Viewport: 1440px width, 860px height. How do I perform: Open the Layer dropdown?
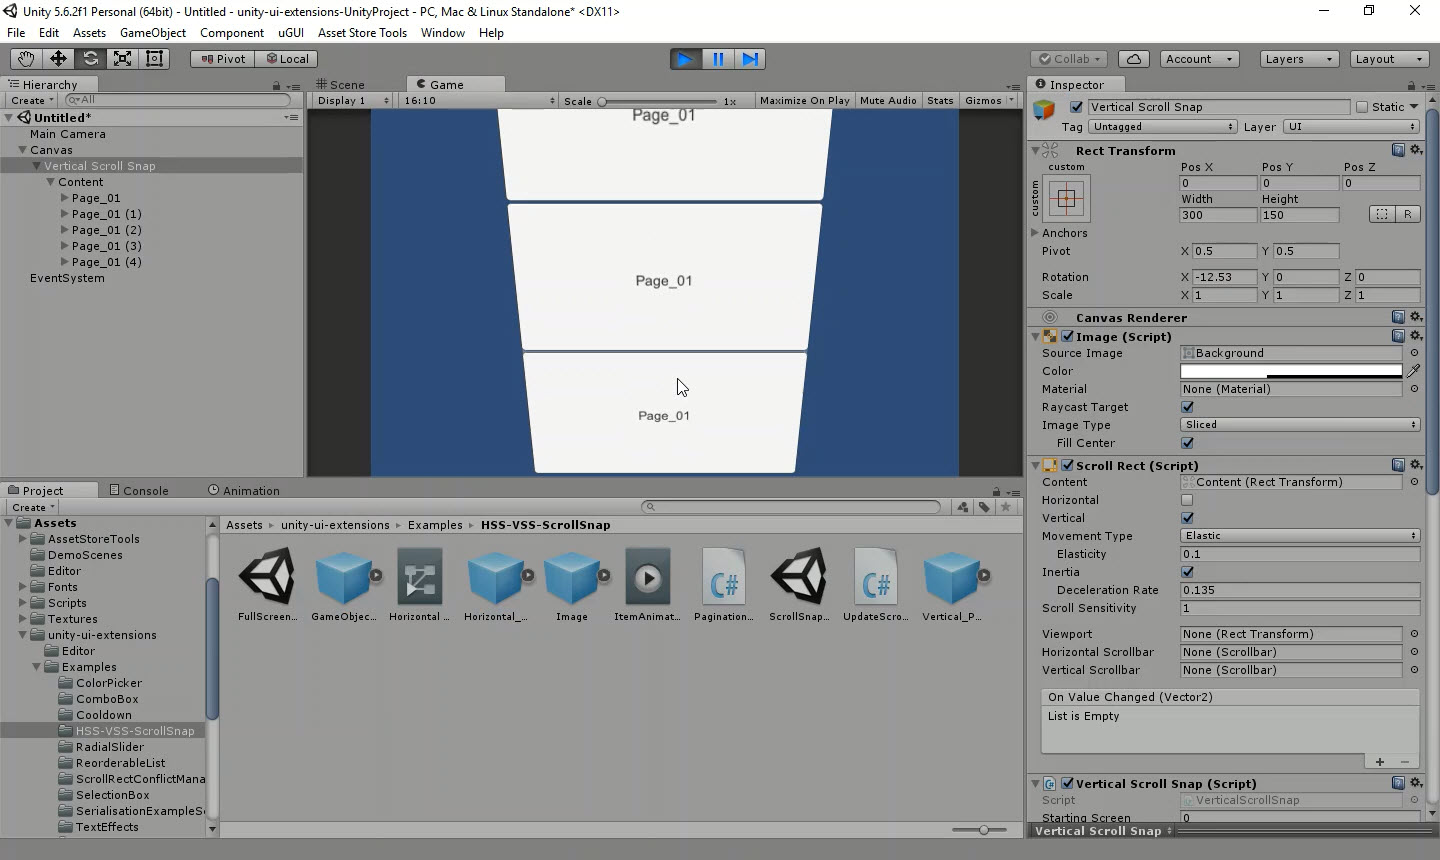[1352, 127]
